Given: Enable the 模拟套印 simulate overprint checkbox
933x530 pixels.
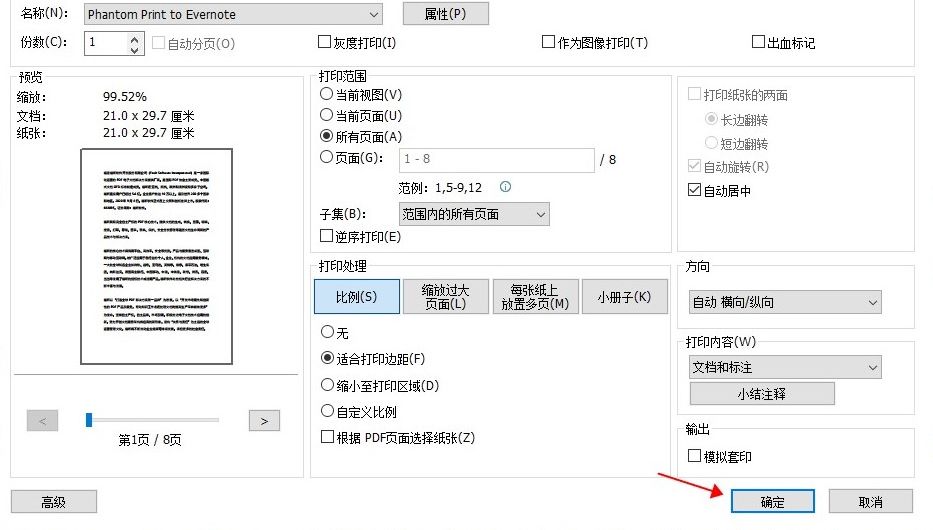Looking at the screenshot, I should pyautogui.click(x=694, y=456).
